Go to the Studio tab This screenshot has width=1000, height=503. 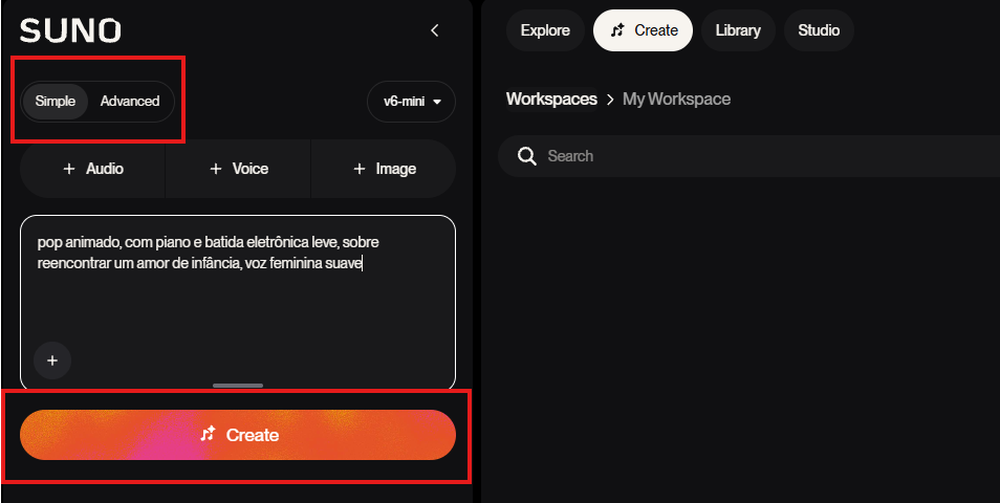pyautogui.click(x=819, y=31)
